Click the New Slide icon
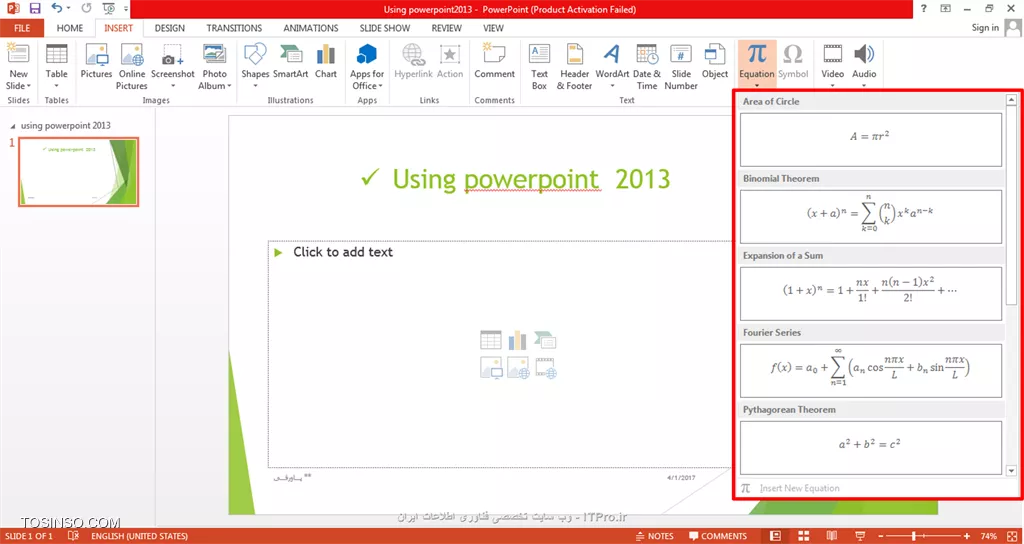This screenshot has width=1024, height=544. coord(18,55)
